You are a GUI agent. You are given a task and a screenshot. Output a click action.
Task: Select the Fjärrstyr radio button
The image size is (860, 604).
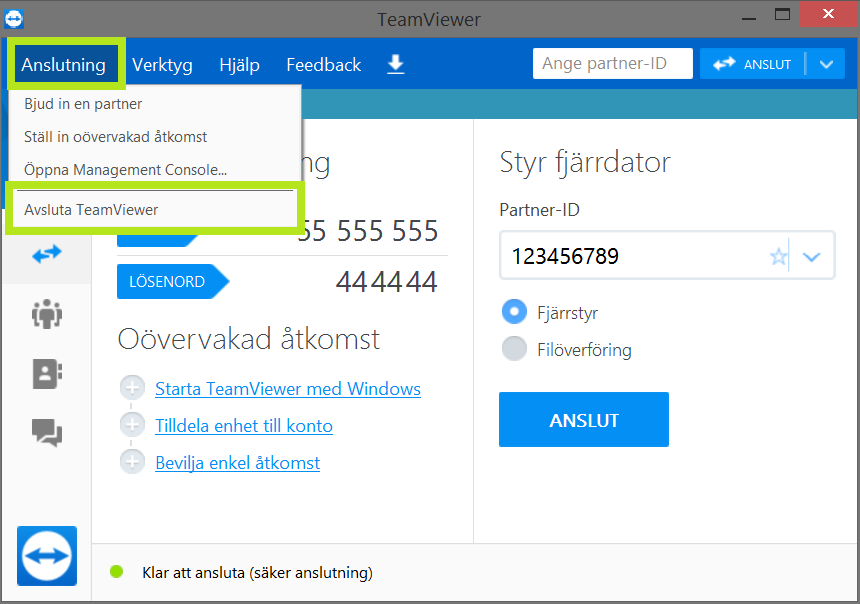pyautogui.click(x=514, y=312)
